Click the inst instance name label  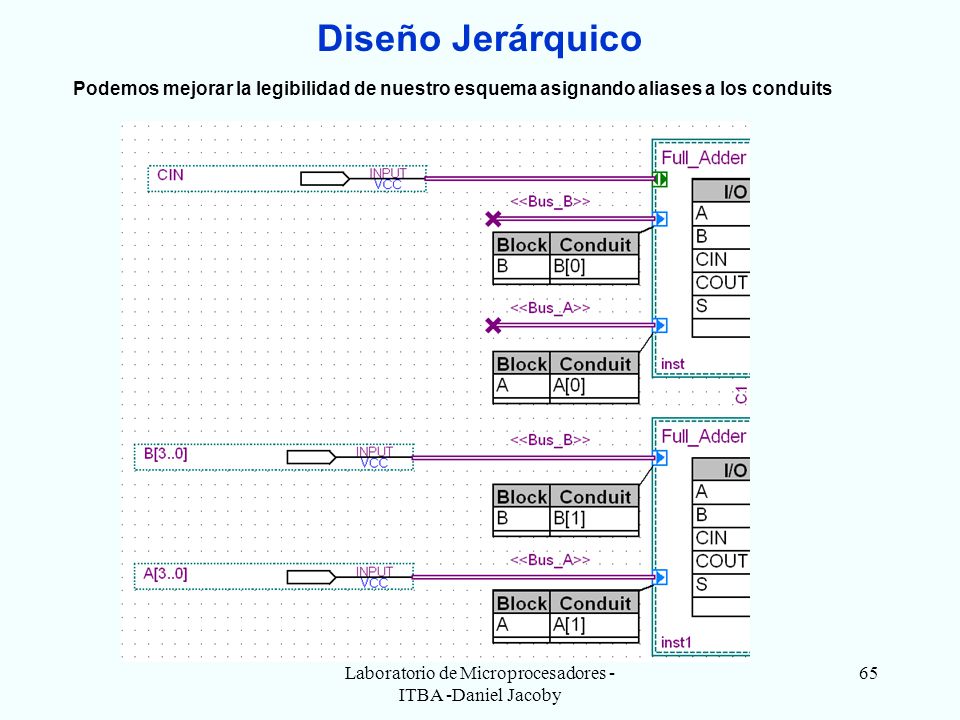click(x=673, y=364)
